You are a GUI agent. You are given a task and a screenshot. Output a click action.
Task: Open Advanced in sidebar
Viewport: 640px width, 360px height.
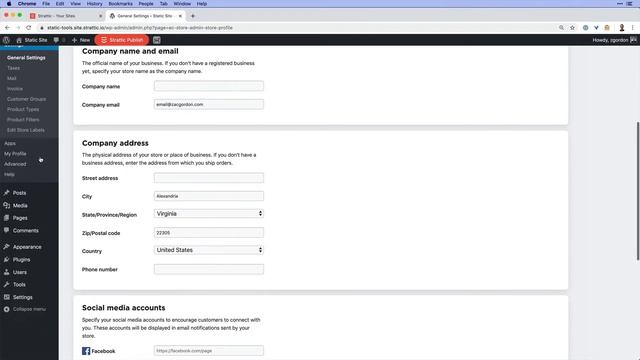point(15,164)
